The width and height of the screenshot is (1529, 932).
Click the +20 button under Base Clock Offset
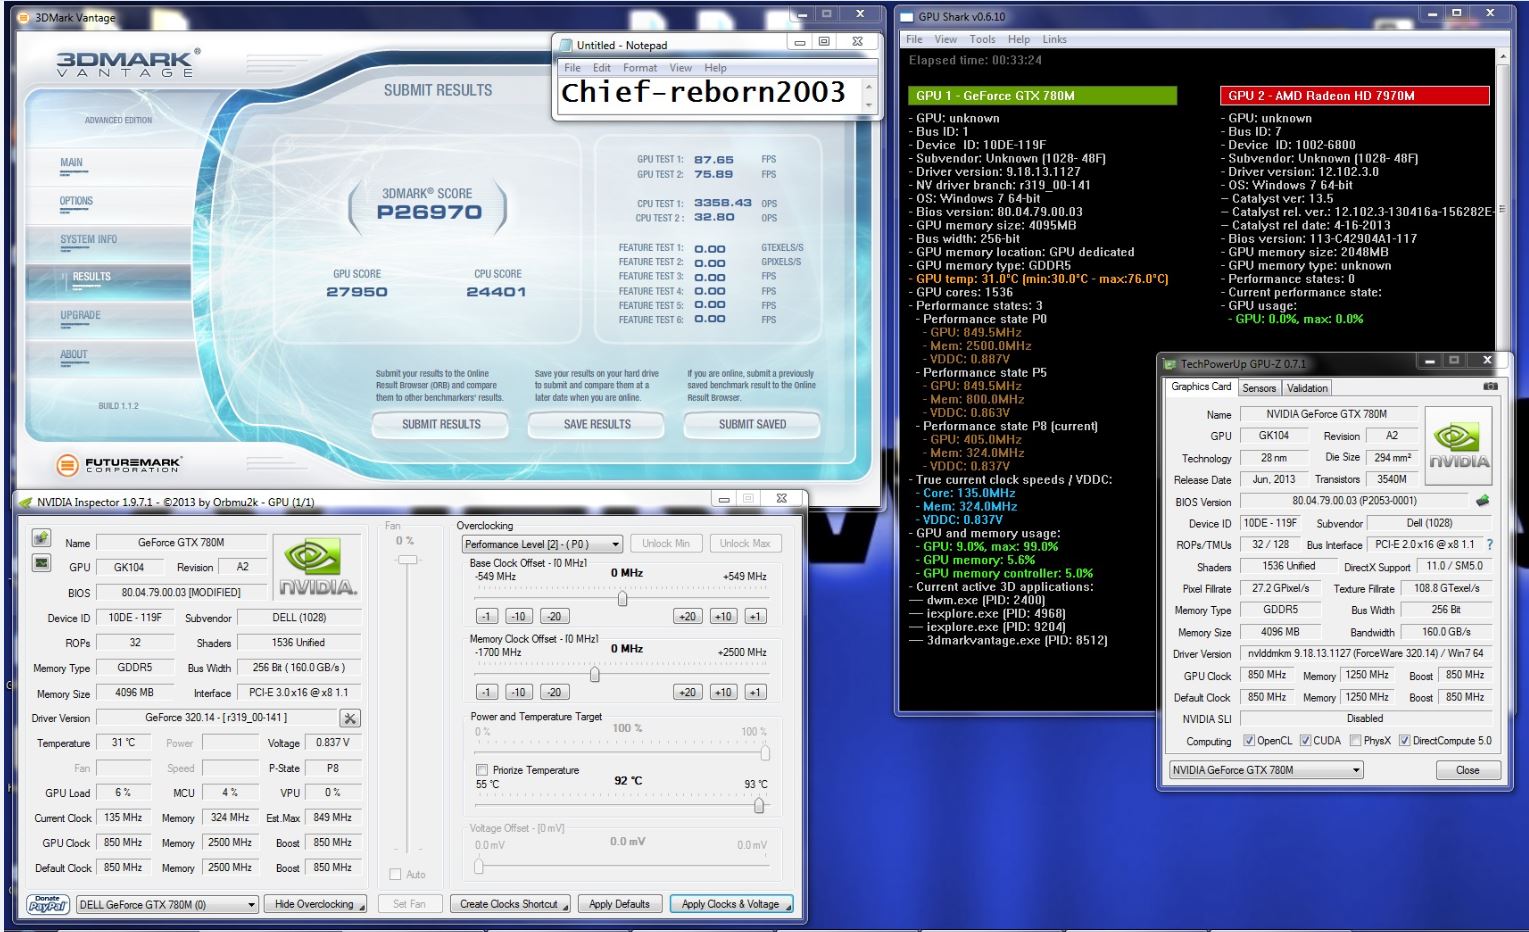[x=688, y=616]
